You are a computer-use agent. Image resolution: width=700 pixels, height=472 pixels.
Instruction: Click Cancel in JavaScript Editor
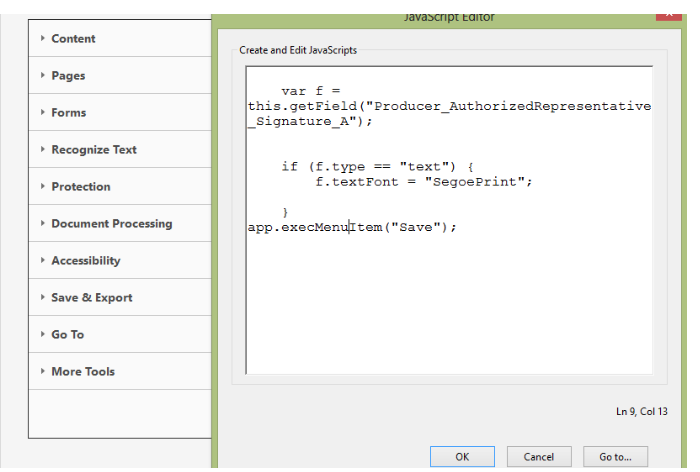pos(539,456)
